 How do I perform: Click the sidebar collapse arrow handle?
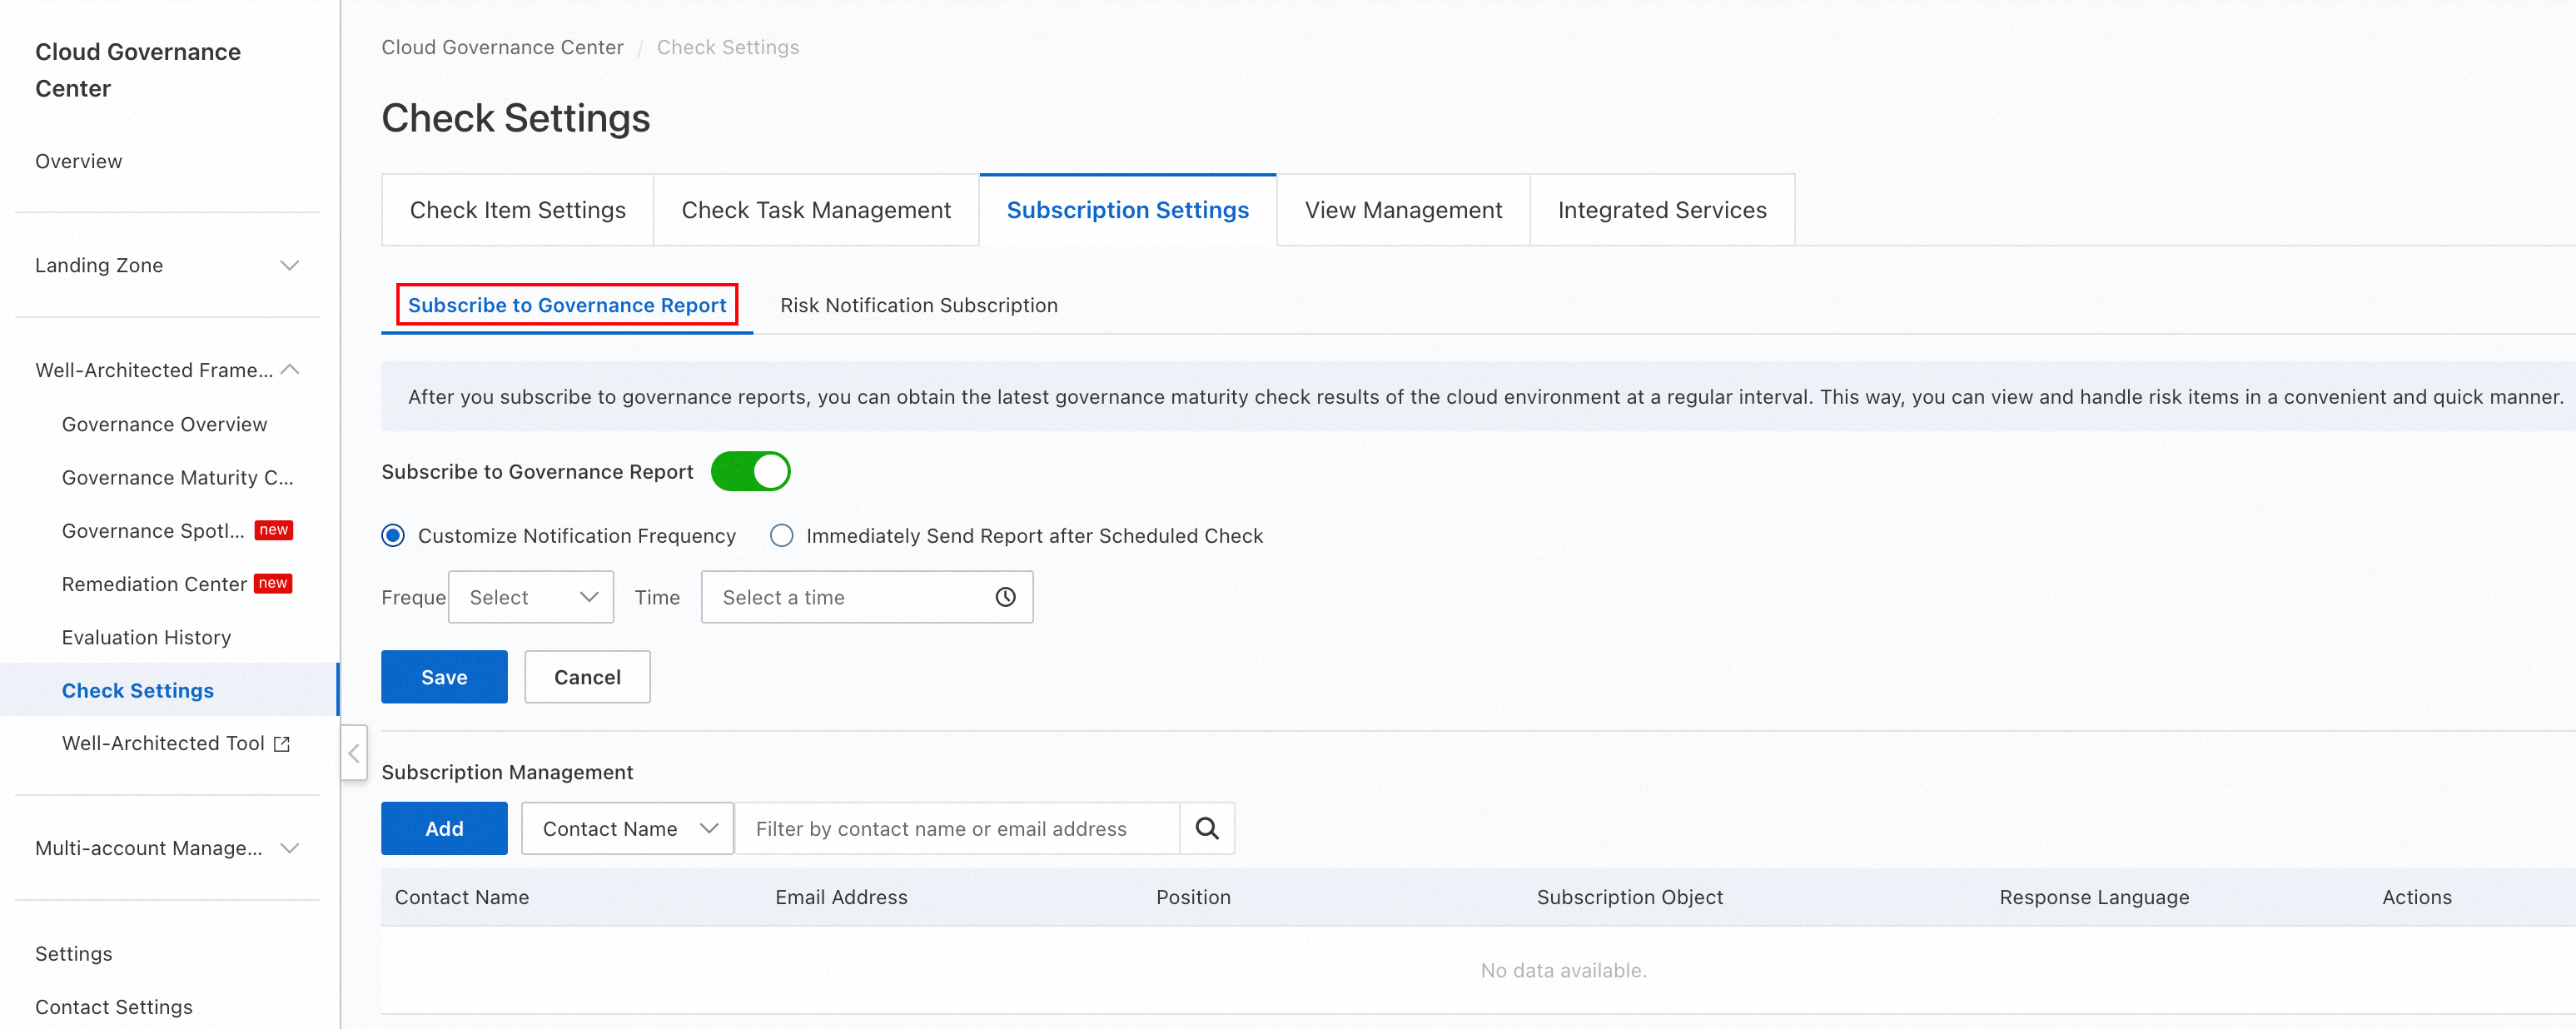coord(354,753)
